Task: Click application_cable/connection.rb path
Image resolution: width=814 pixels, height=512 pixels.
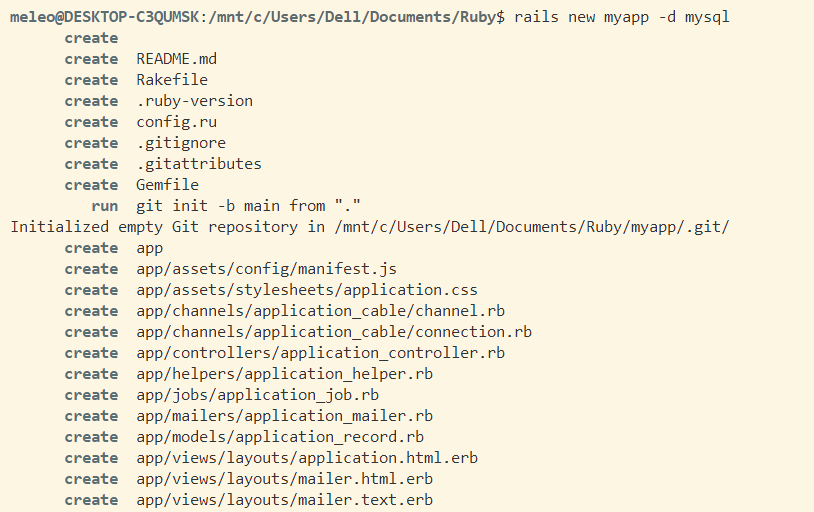Action: tap(334, 332)
